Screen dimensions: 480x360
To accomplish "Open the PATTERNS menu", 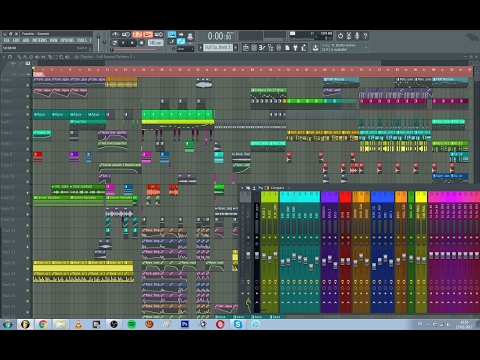I will 39,40.
